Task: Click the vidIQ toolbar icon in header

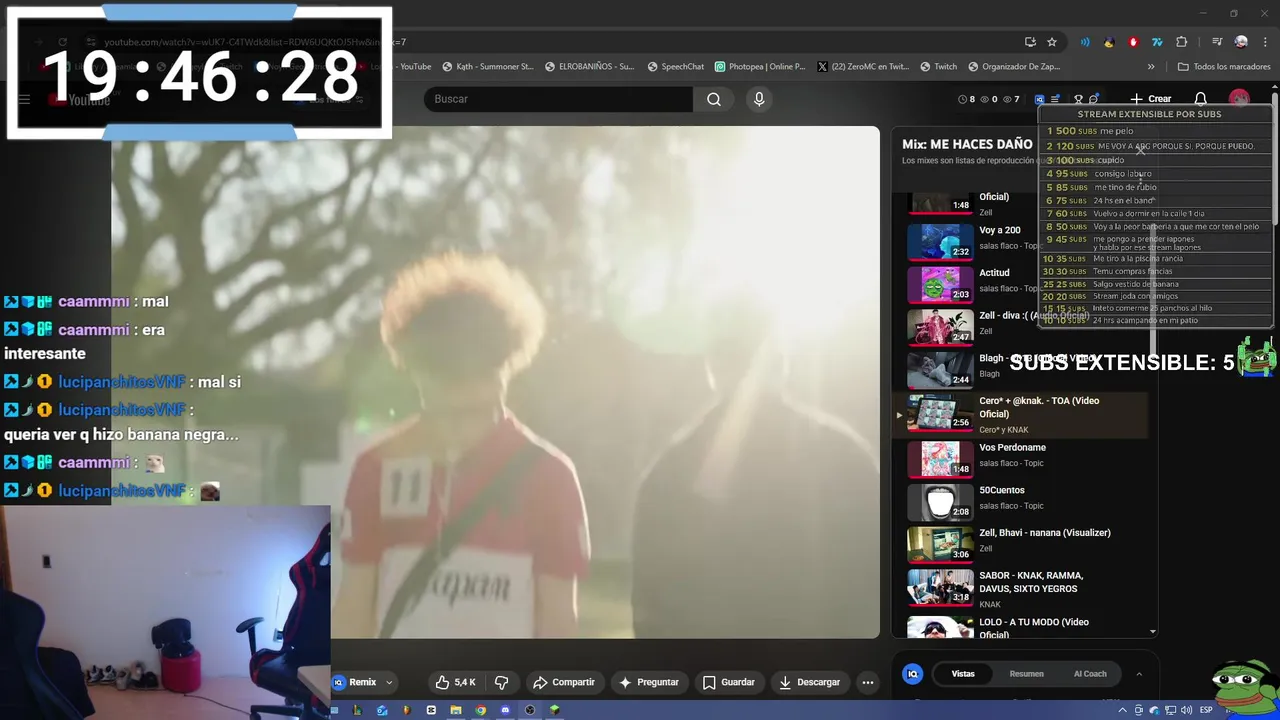Action: tap(1039, 99)
